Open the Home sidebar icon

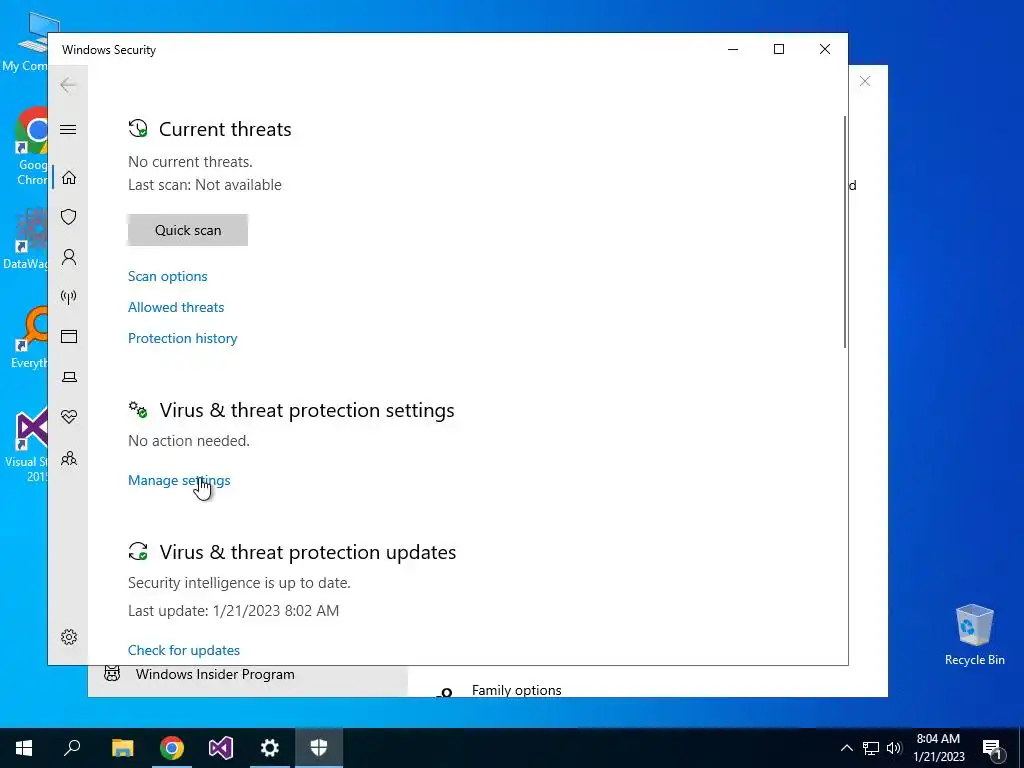(x=69, y=178)
